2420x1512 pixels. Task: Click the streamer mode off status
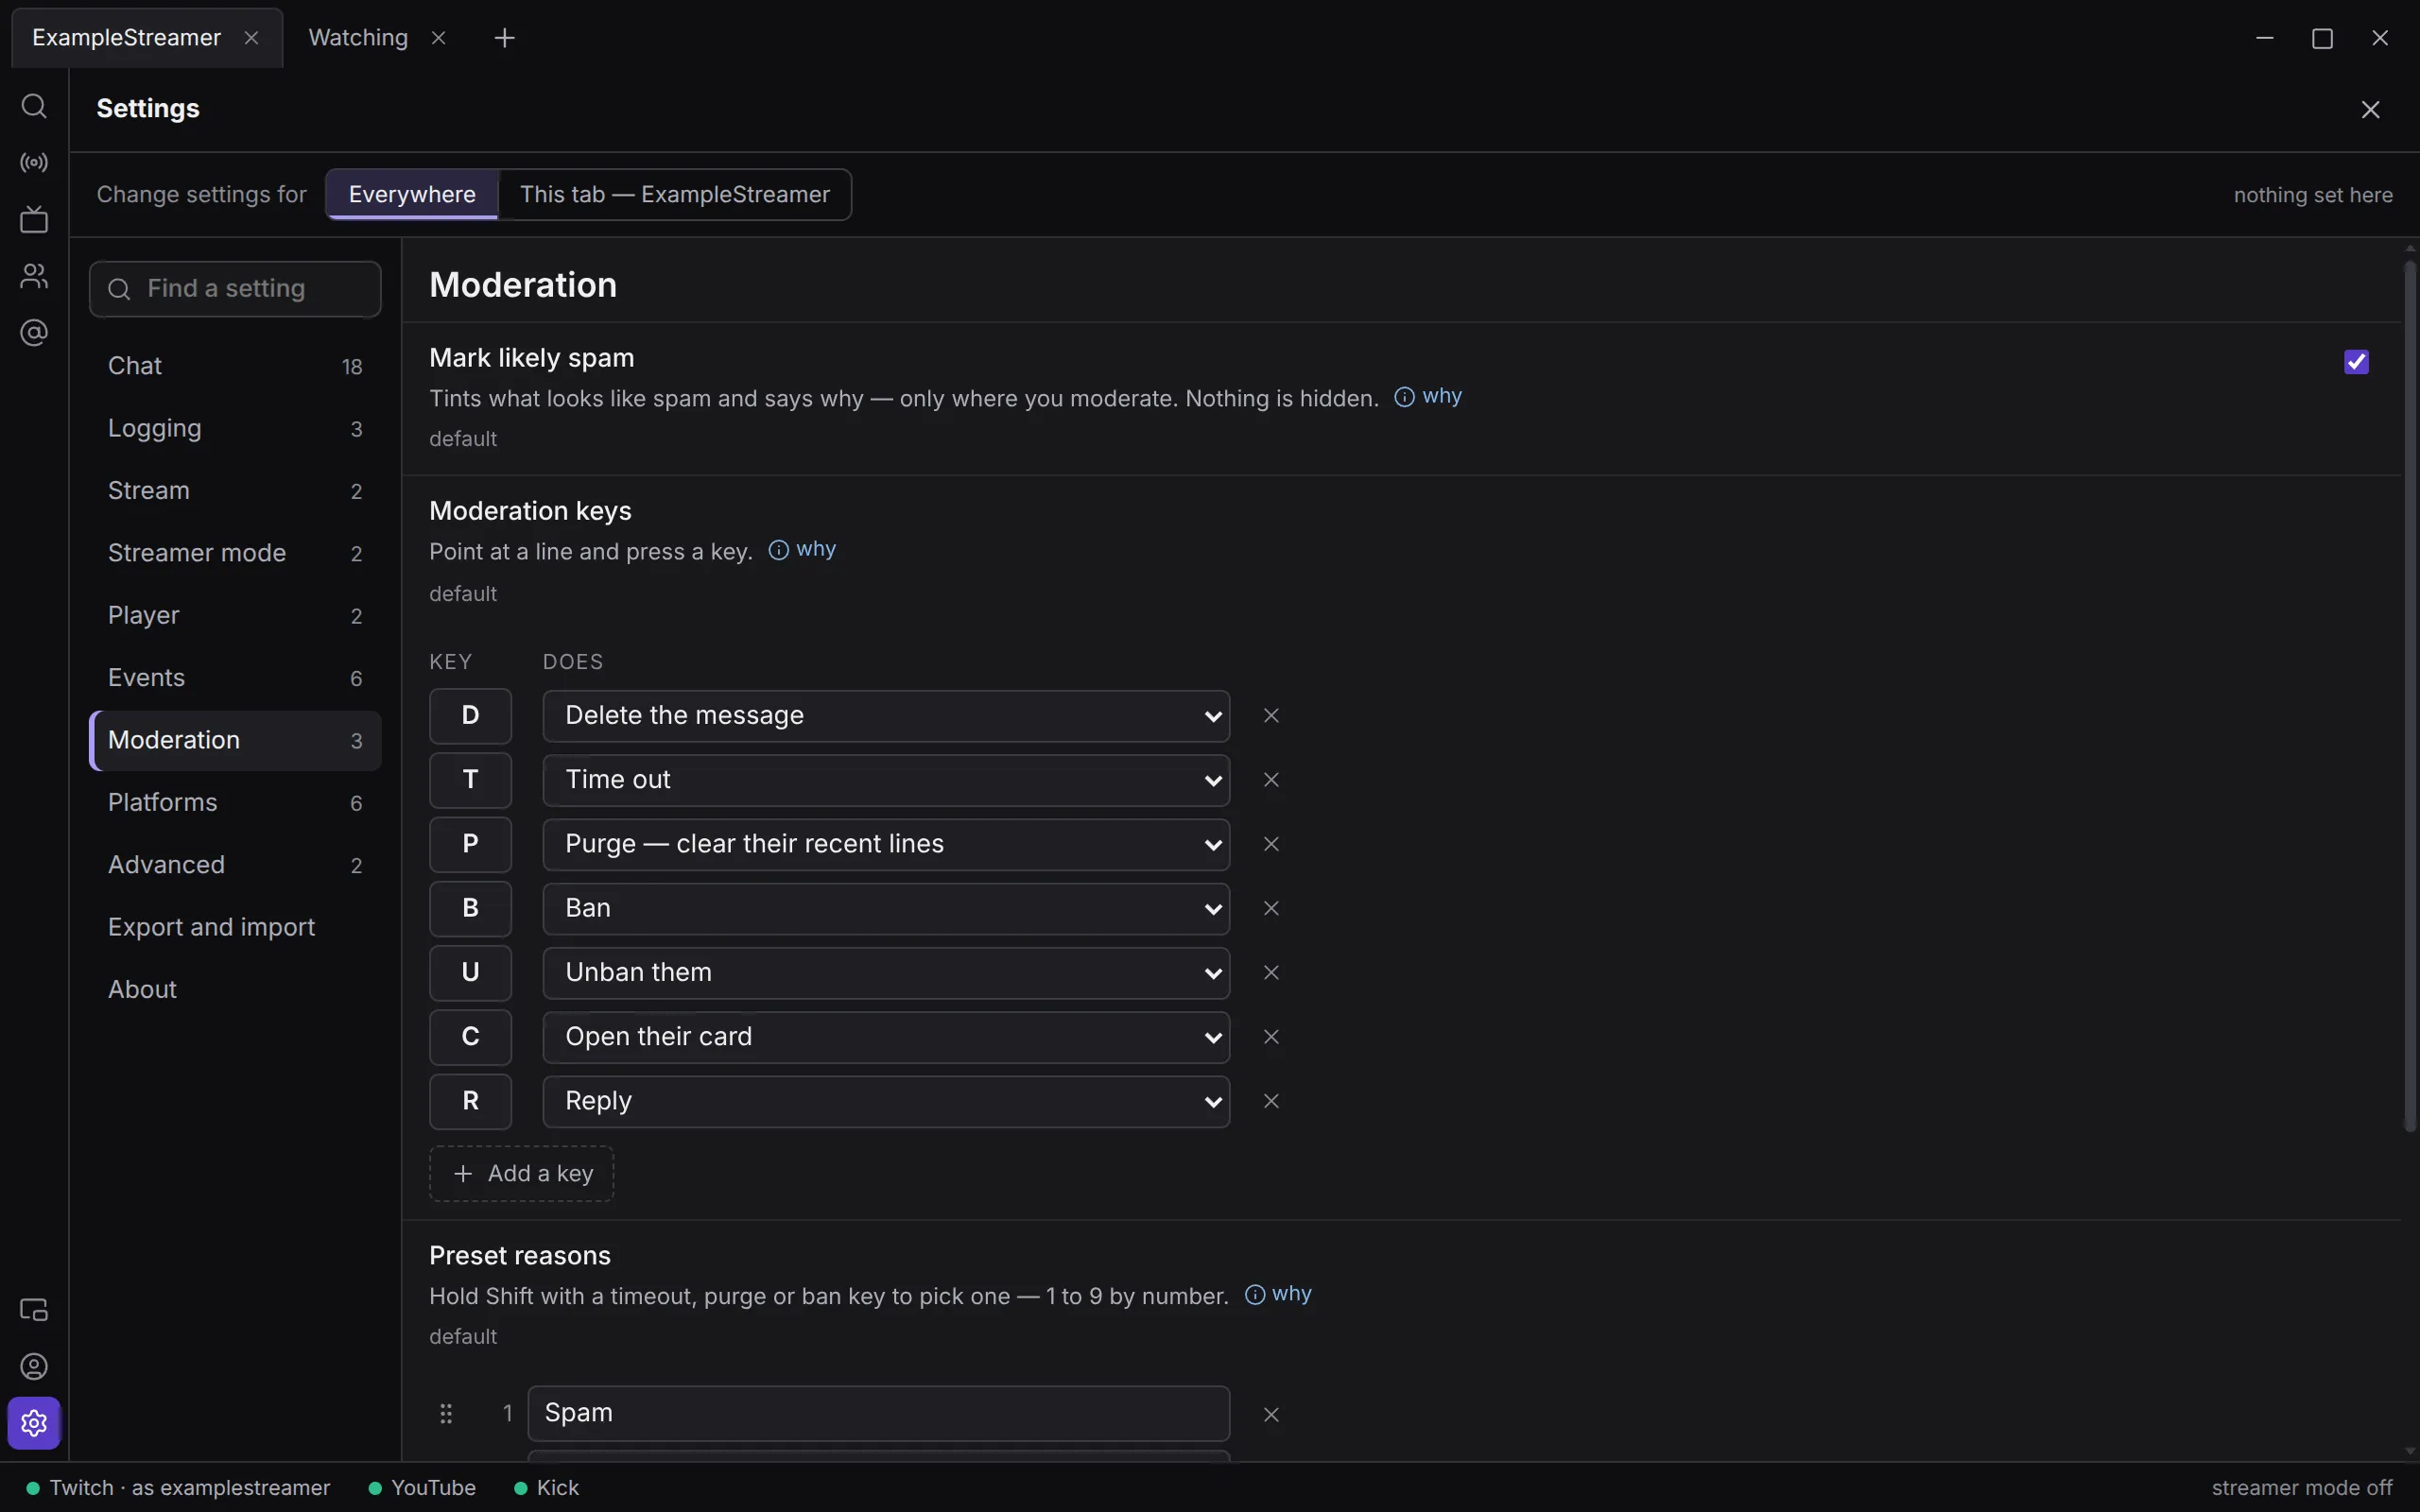(x=2302, y=1488)
